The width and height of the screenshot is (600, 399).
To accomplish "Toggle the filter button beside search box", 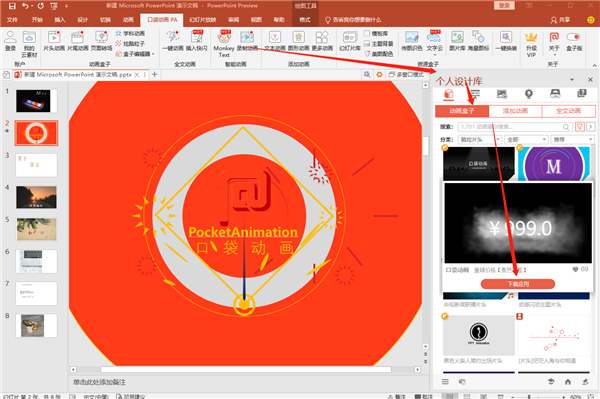I will (580, 127).
